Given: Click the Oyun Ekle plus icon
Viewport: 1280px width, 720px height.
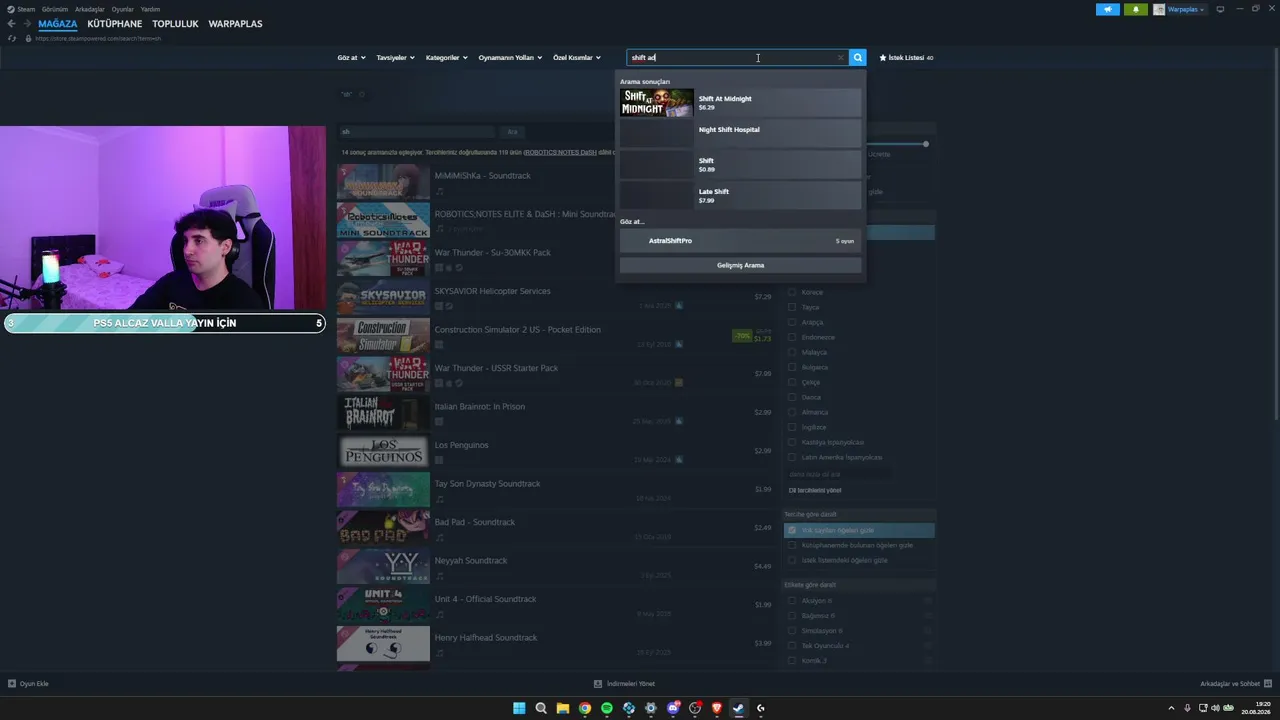Looking at the screenshot, I should click(12, 684).
